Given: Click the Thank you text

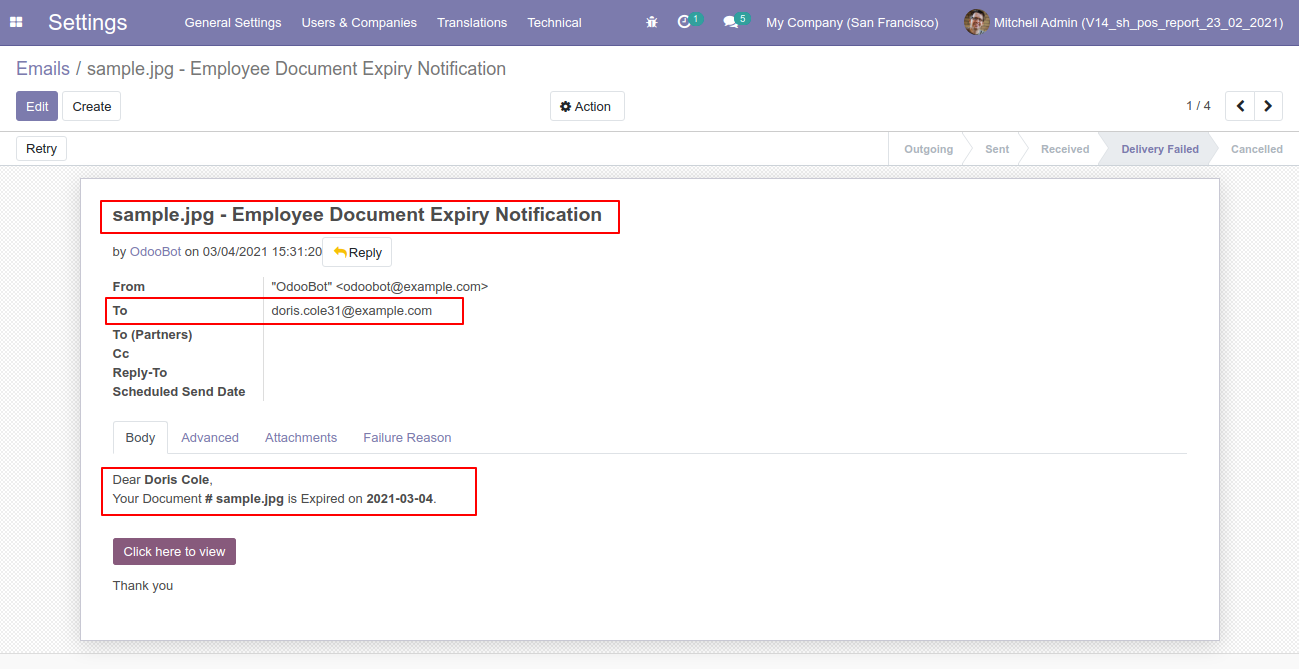Looking at the screenshot, I should coord(143,586).
